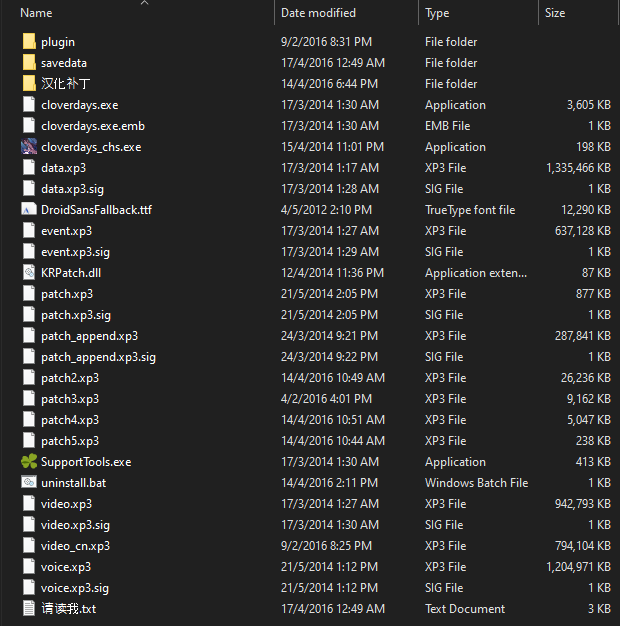Sort files by the Size column header
Screen dimensions: 620x626
pyautogui.click(x=555, y=13)
